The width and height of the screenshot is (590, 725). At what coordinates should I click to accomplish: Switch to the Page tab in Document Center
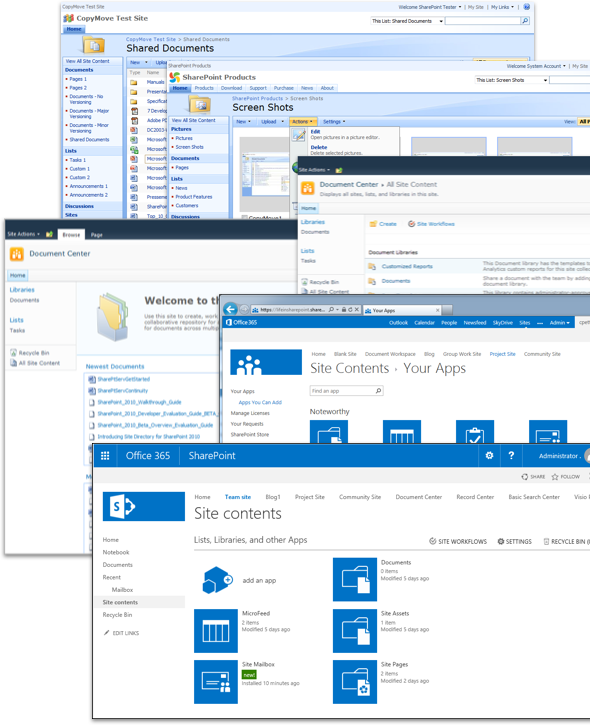97,235
